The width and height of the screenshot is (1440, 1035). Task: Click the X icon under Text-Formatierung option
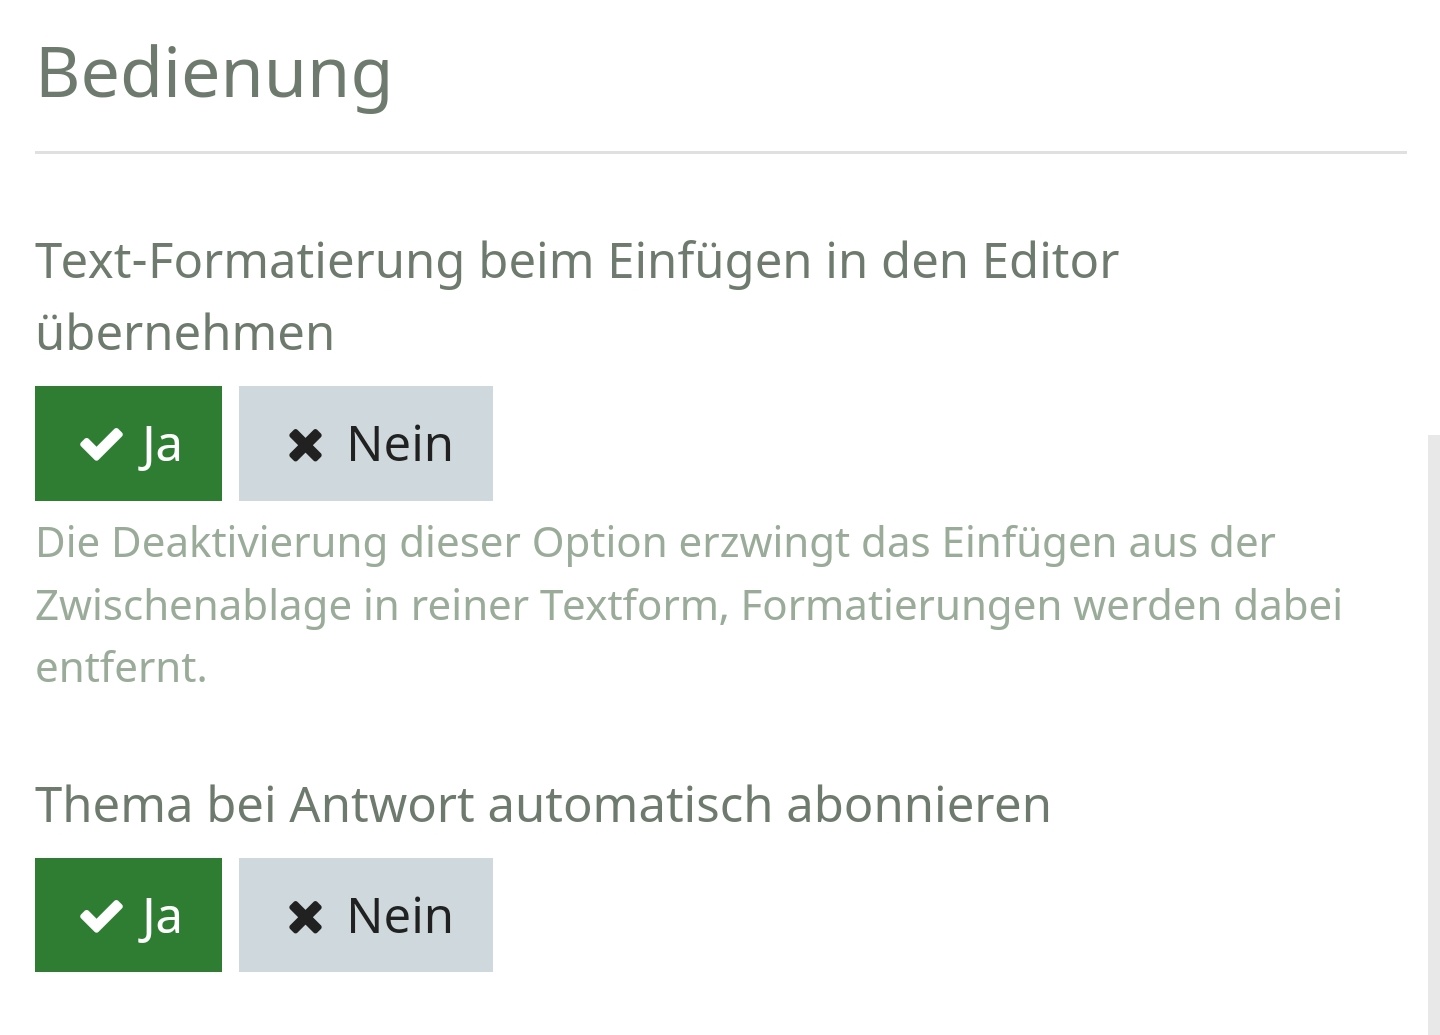[x=305, y=445]
